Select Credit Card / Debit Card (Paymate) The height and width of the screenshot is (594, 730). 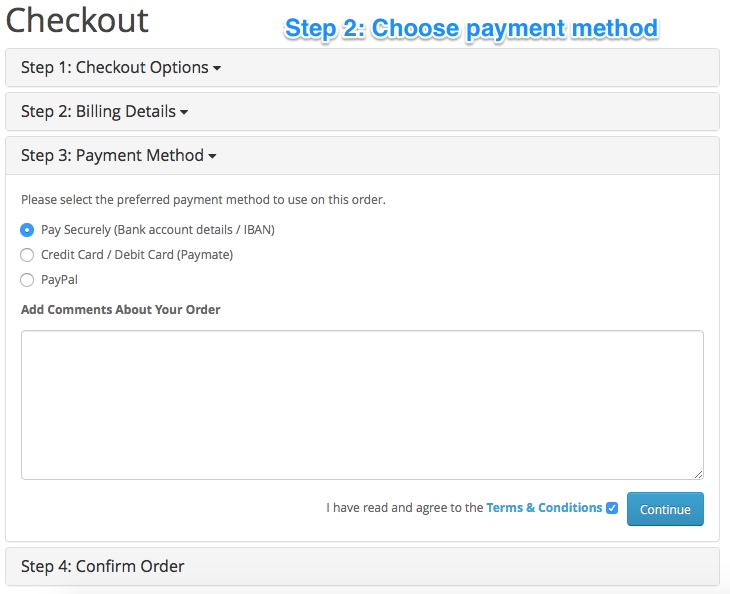coord(27,255)
